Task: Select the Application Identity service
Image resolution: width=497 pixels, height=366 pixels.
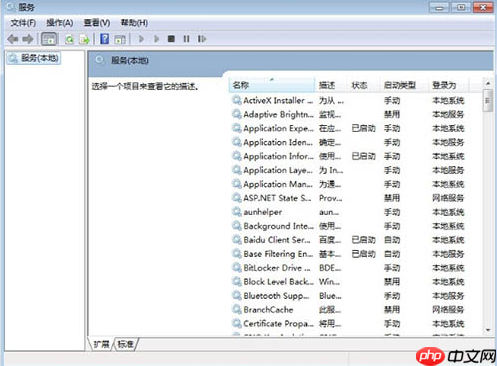Action: pyautogui.click(x=348, y=142)
